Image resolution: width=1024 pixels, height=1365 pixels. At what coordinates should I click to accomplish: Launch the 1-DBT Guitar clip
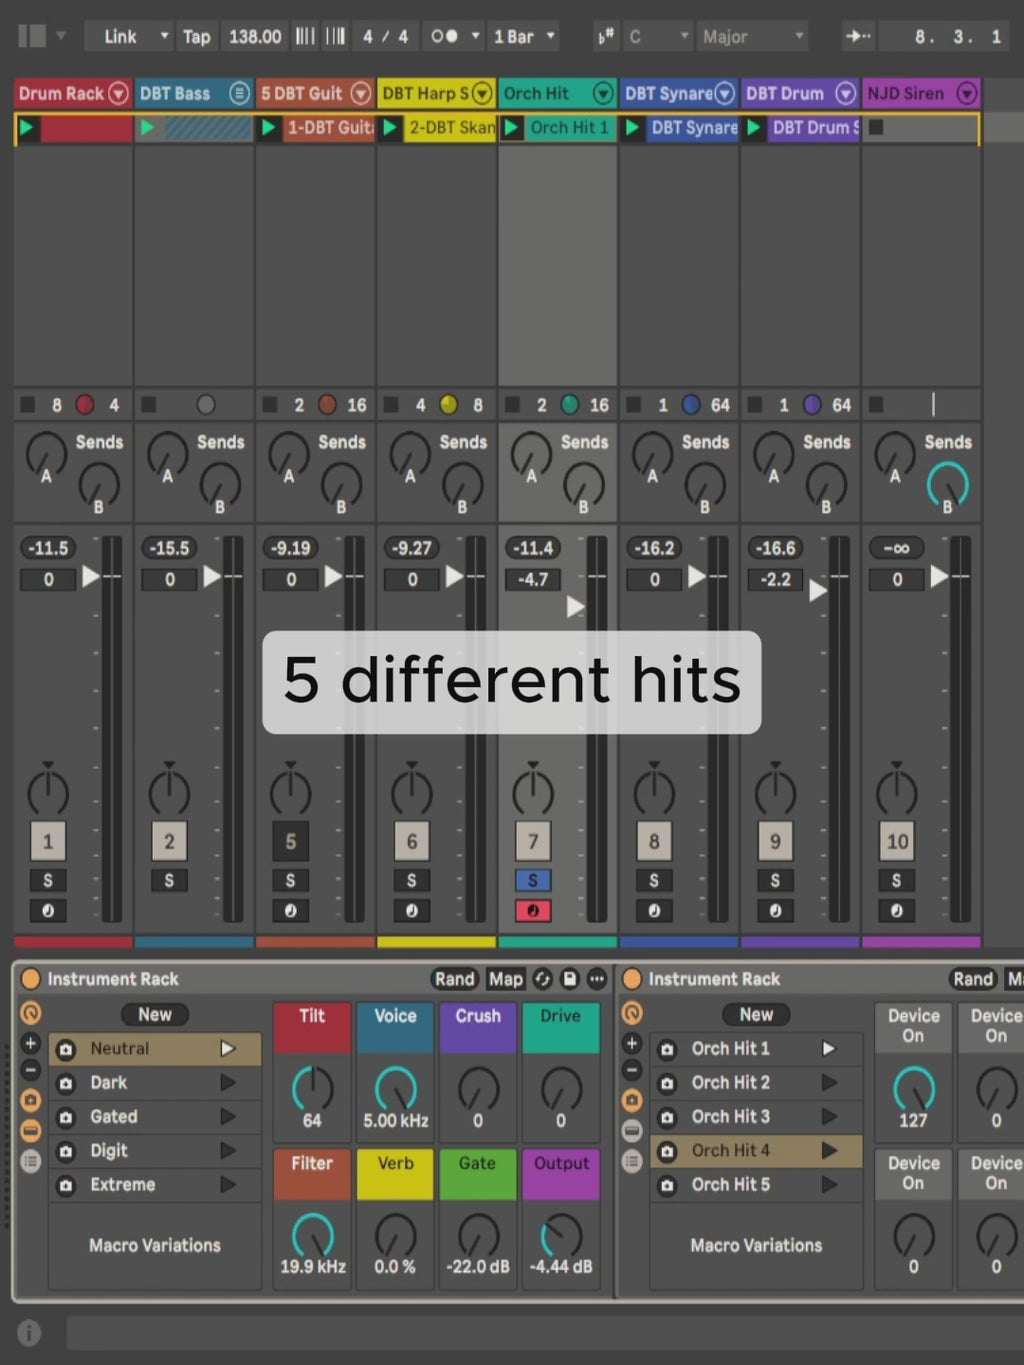pos(269,128)
